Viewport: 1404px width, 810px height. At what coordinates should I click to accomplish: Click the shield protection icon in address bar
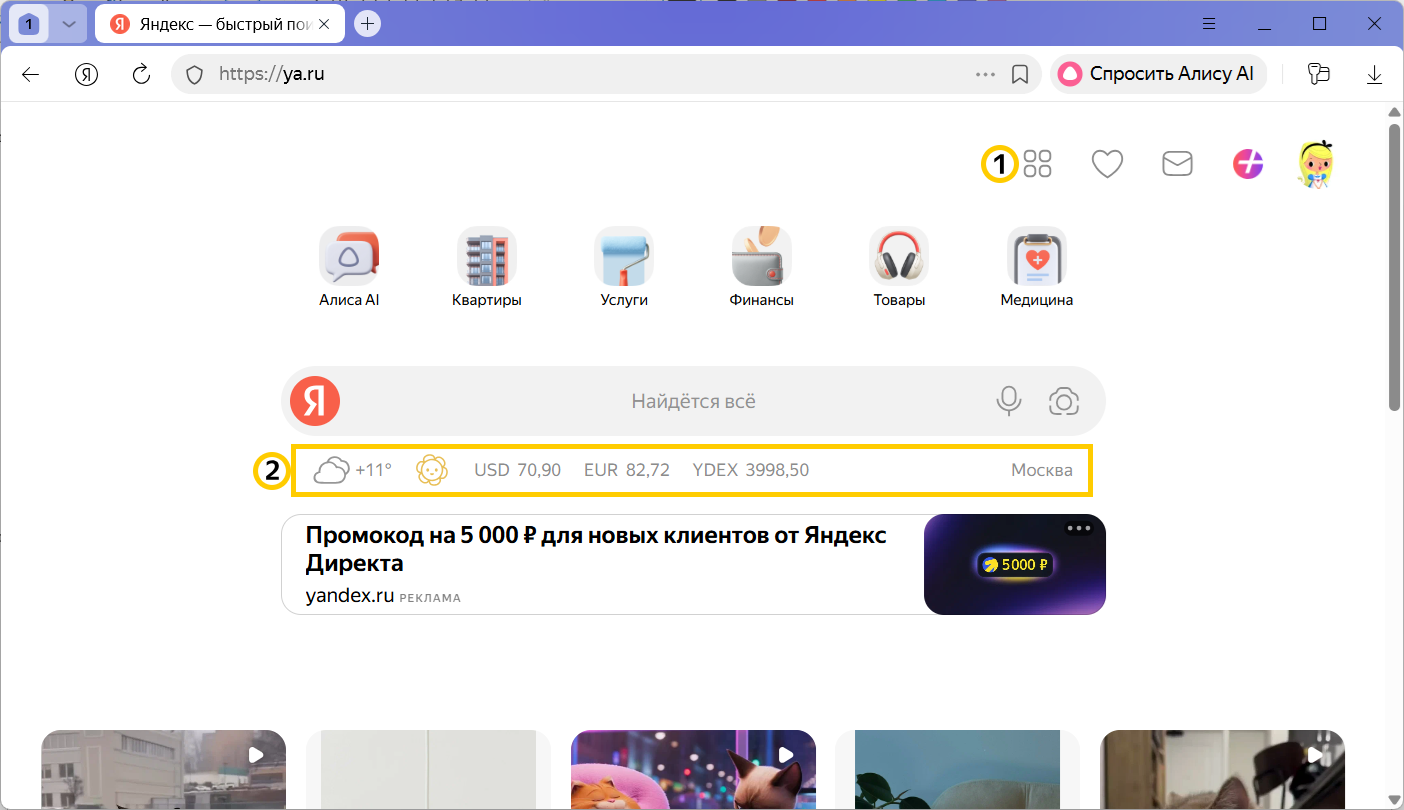pyautogui.click(x=195, y=74)
